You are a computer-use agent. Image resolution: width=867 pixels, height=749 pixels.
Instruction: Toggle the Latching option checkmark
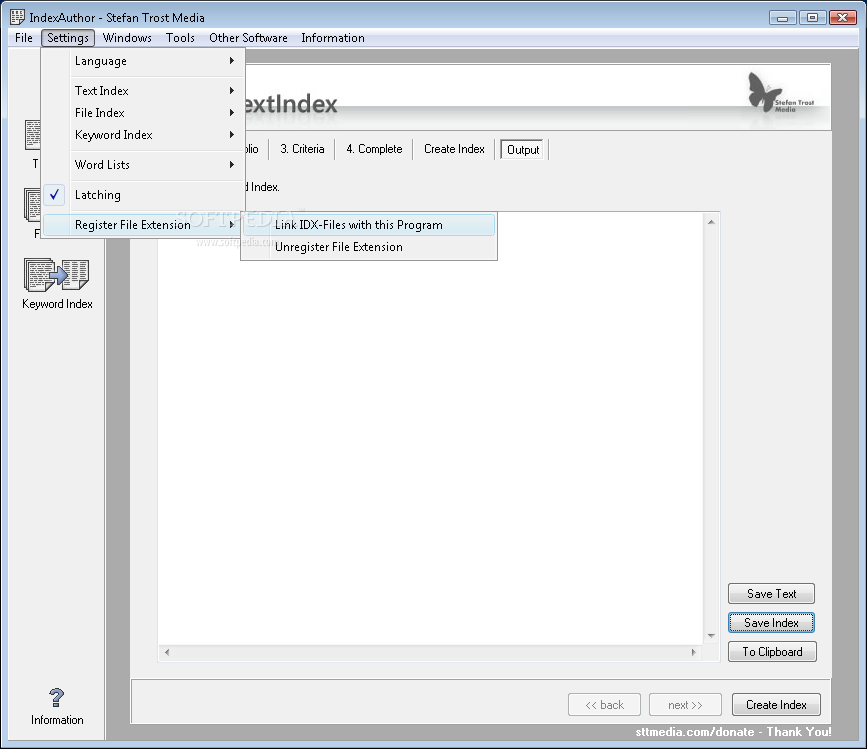pyautogui.click(x=54, y=195)
